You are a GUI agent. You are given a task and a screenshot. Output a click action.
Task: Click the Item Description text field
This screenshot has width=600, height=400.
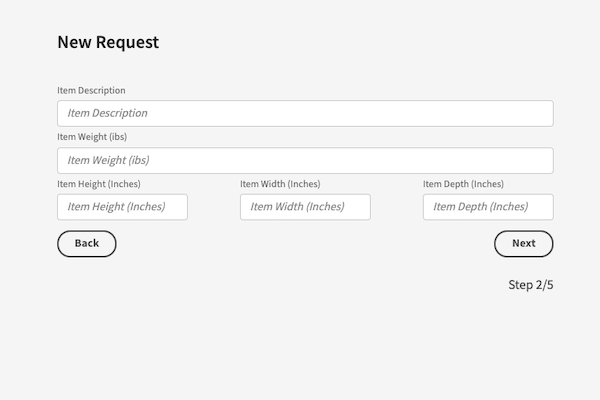tap(305, 113)
